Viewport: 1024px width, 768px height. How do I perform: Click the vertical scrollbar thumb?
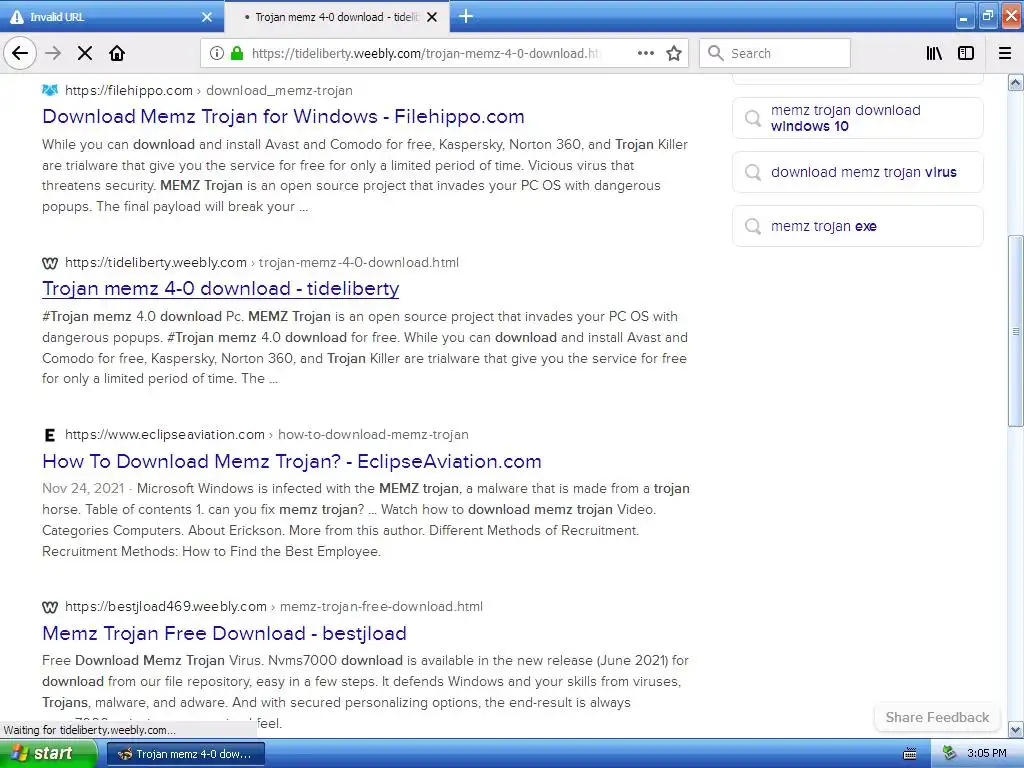tap(1016, 330)
